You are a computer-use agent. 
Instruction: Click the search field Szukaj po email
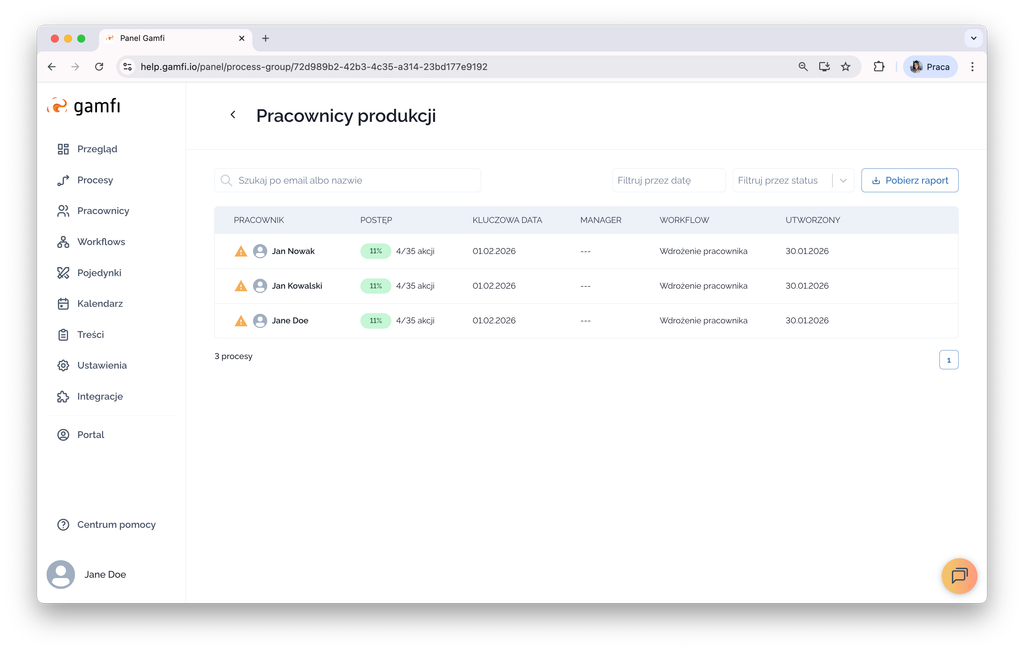click(x=348, y=181)
